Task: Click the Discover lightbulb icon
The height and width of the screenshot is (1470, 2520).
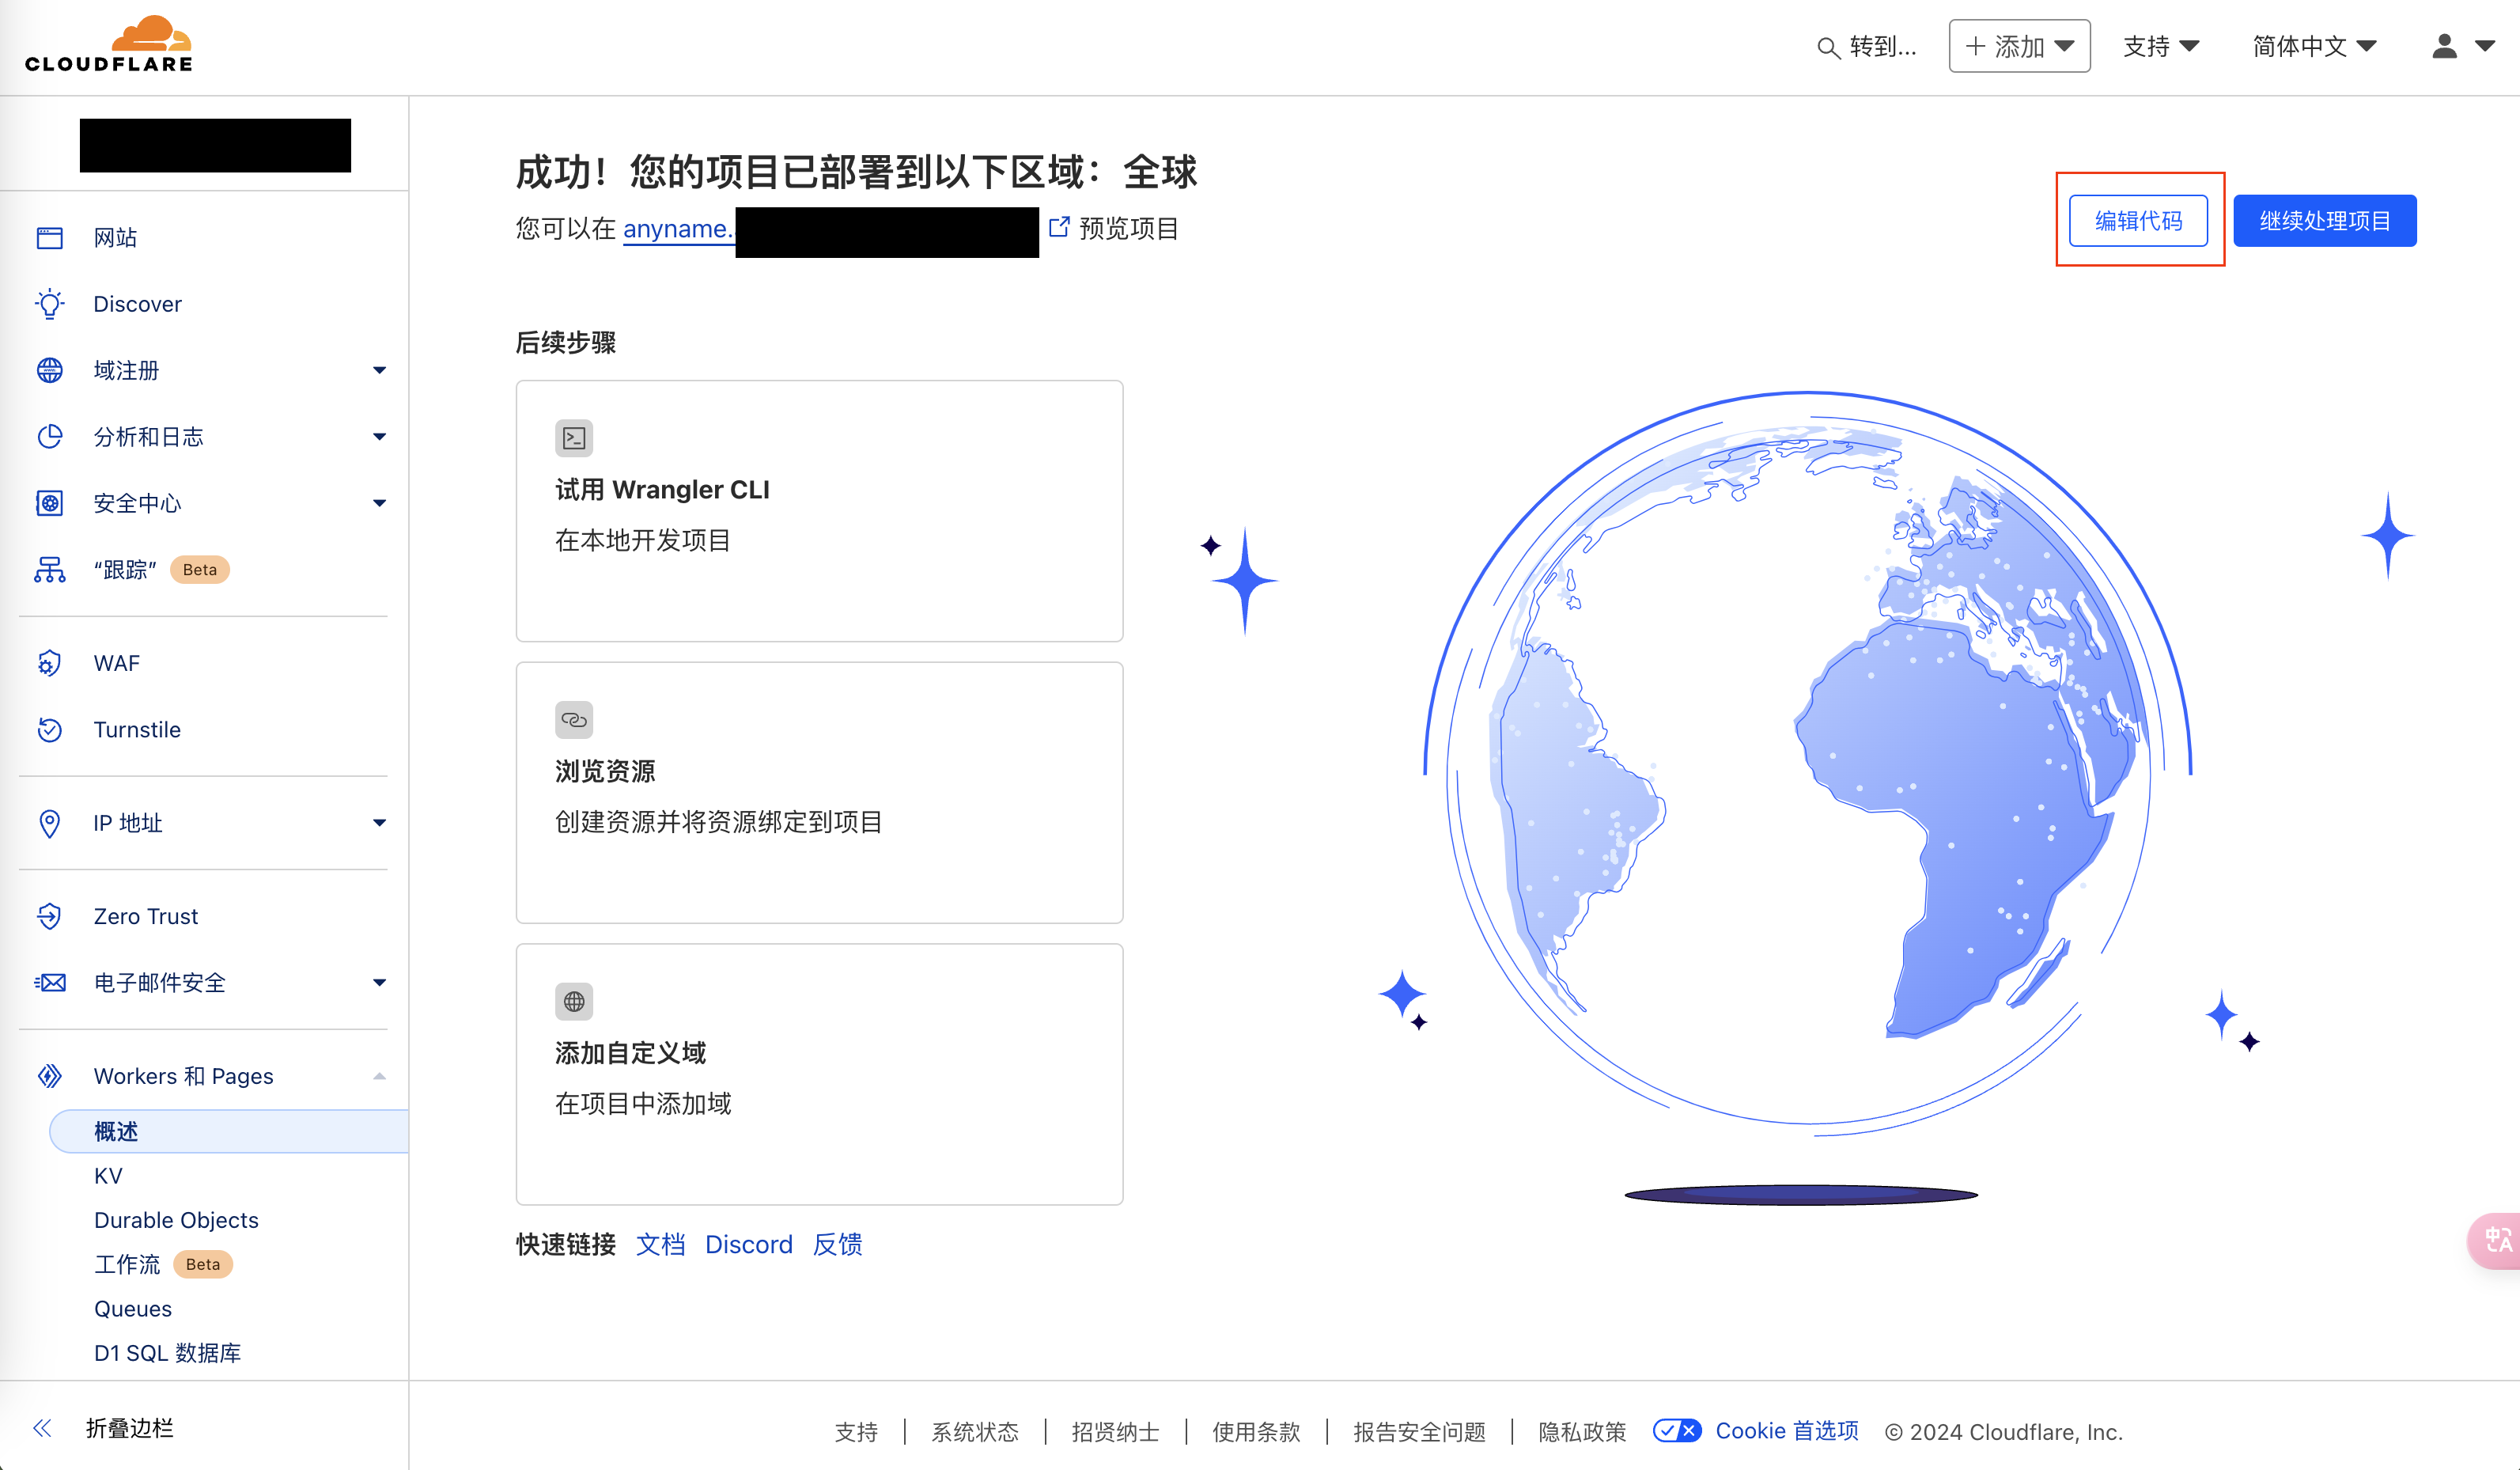Action: coord(50,304)
